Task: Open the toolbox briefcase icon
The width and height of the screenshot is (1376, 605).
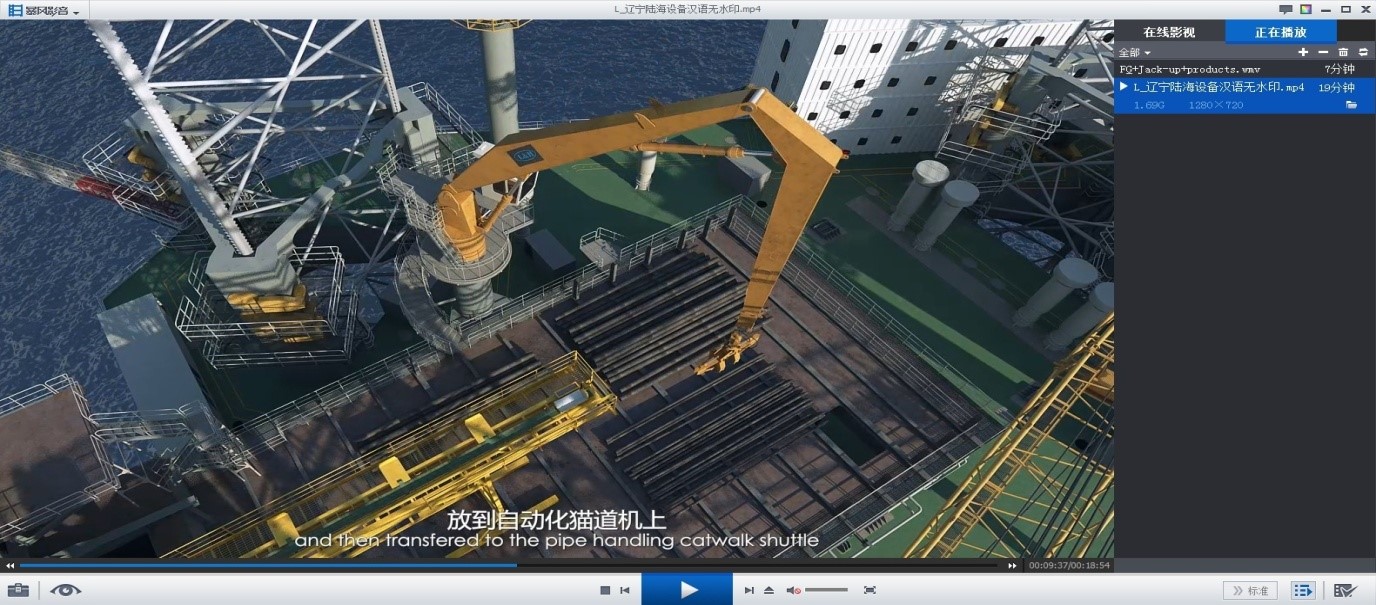Action: [17, 590]
